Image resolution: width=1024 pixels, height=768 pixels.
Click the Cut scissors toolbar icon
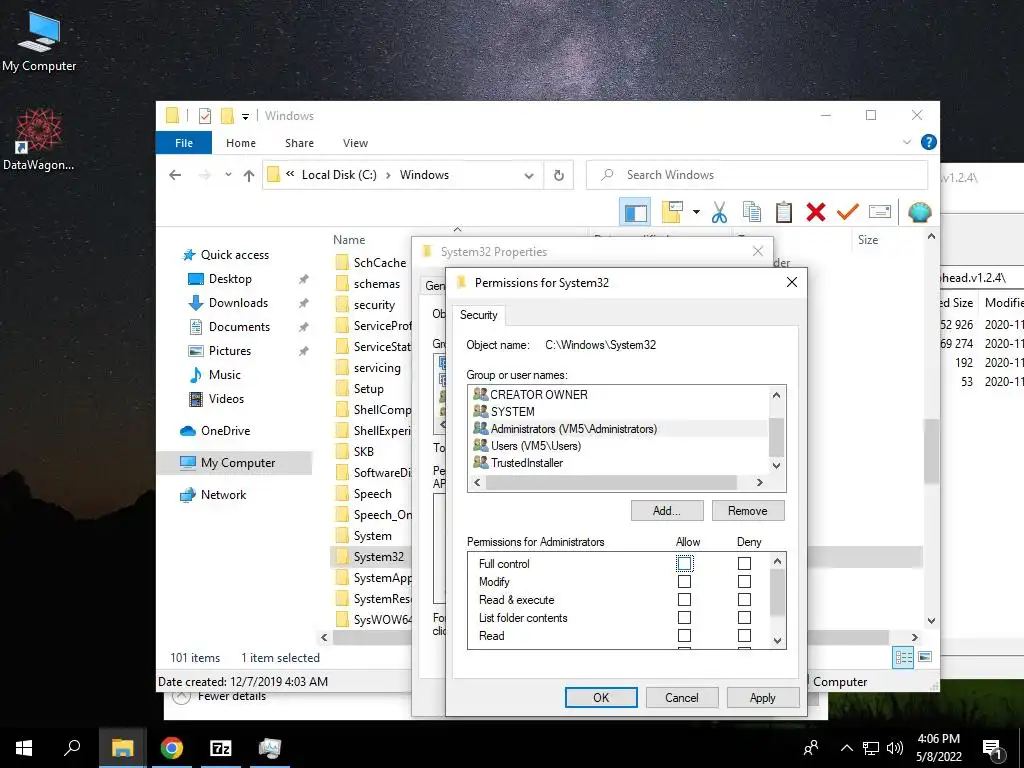(719, 212)
